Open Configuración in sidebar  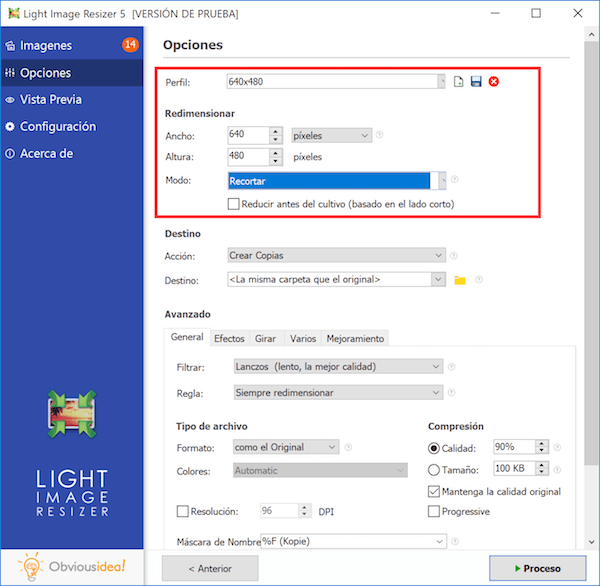click(72, 126)
